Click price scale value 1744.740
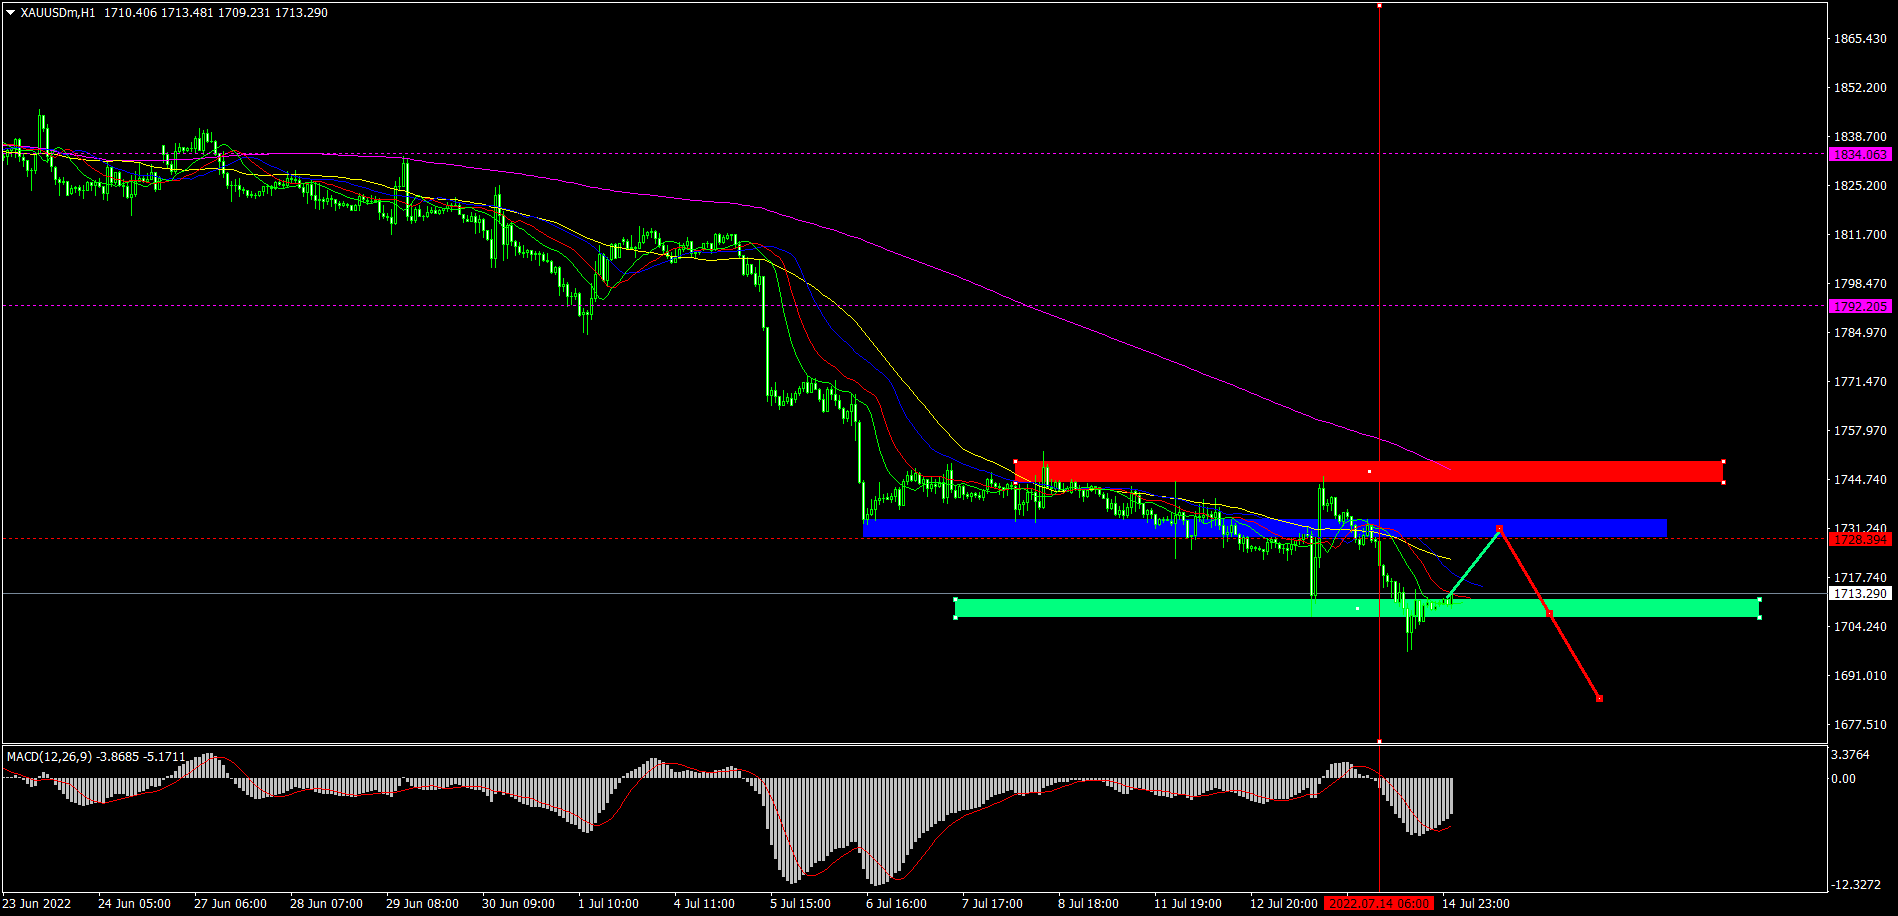The image size is (1898, 916). [x=1860, y=480]
